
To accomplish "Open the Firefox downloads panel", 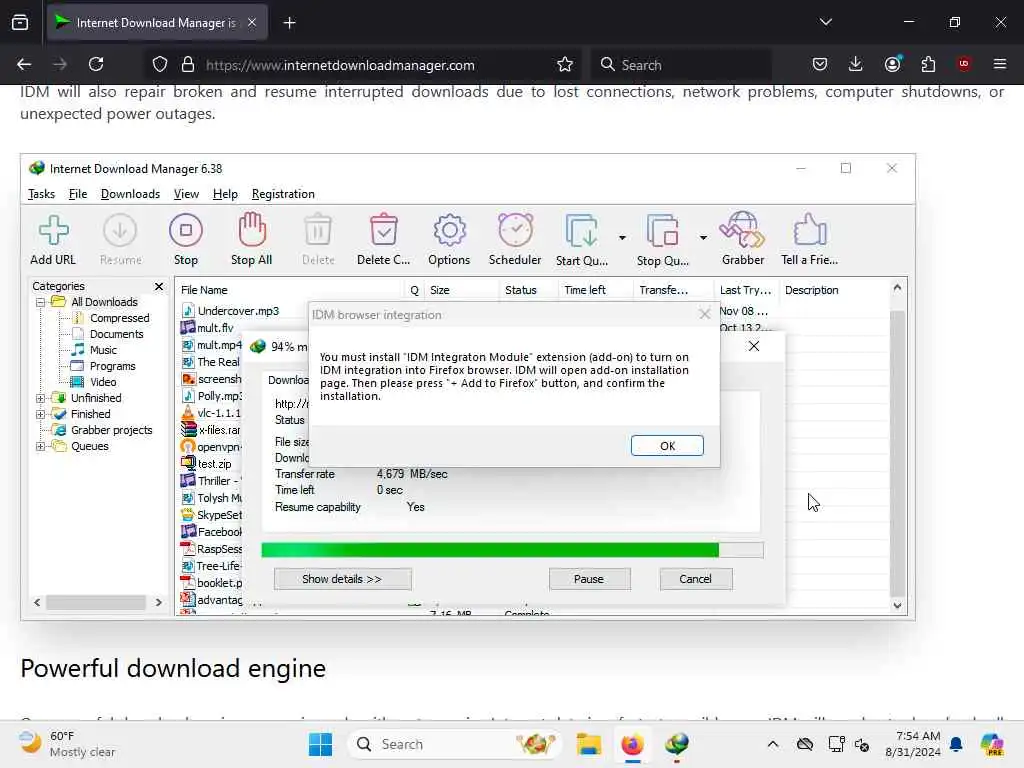I will 856,64.
